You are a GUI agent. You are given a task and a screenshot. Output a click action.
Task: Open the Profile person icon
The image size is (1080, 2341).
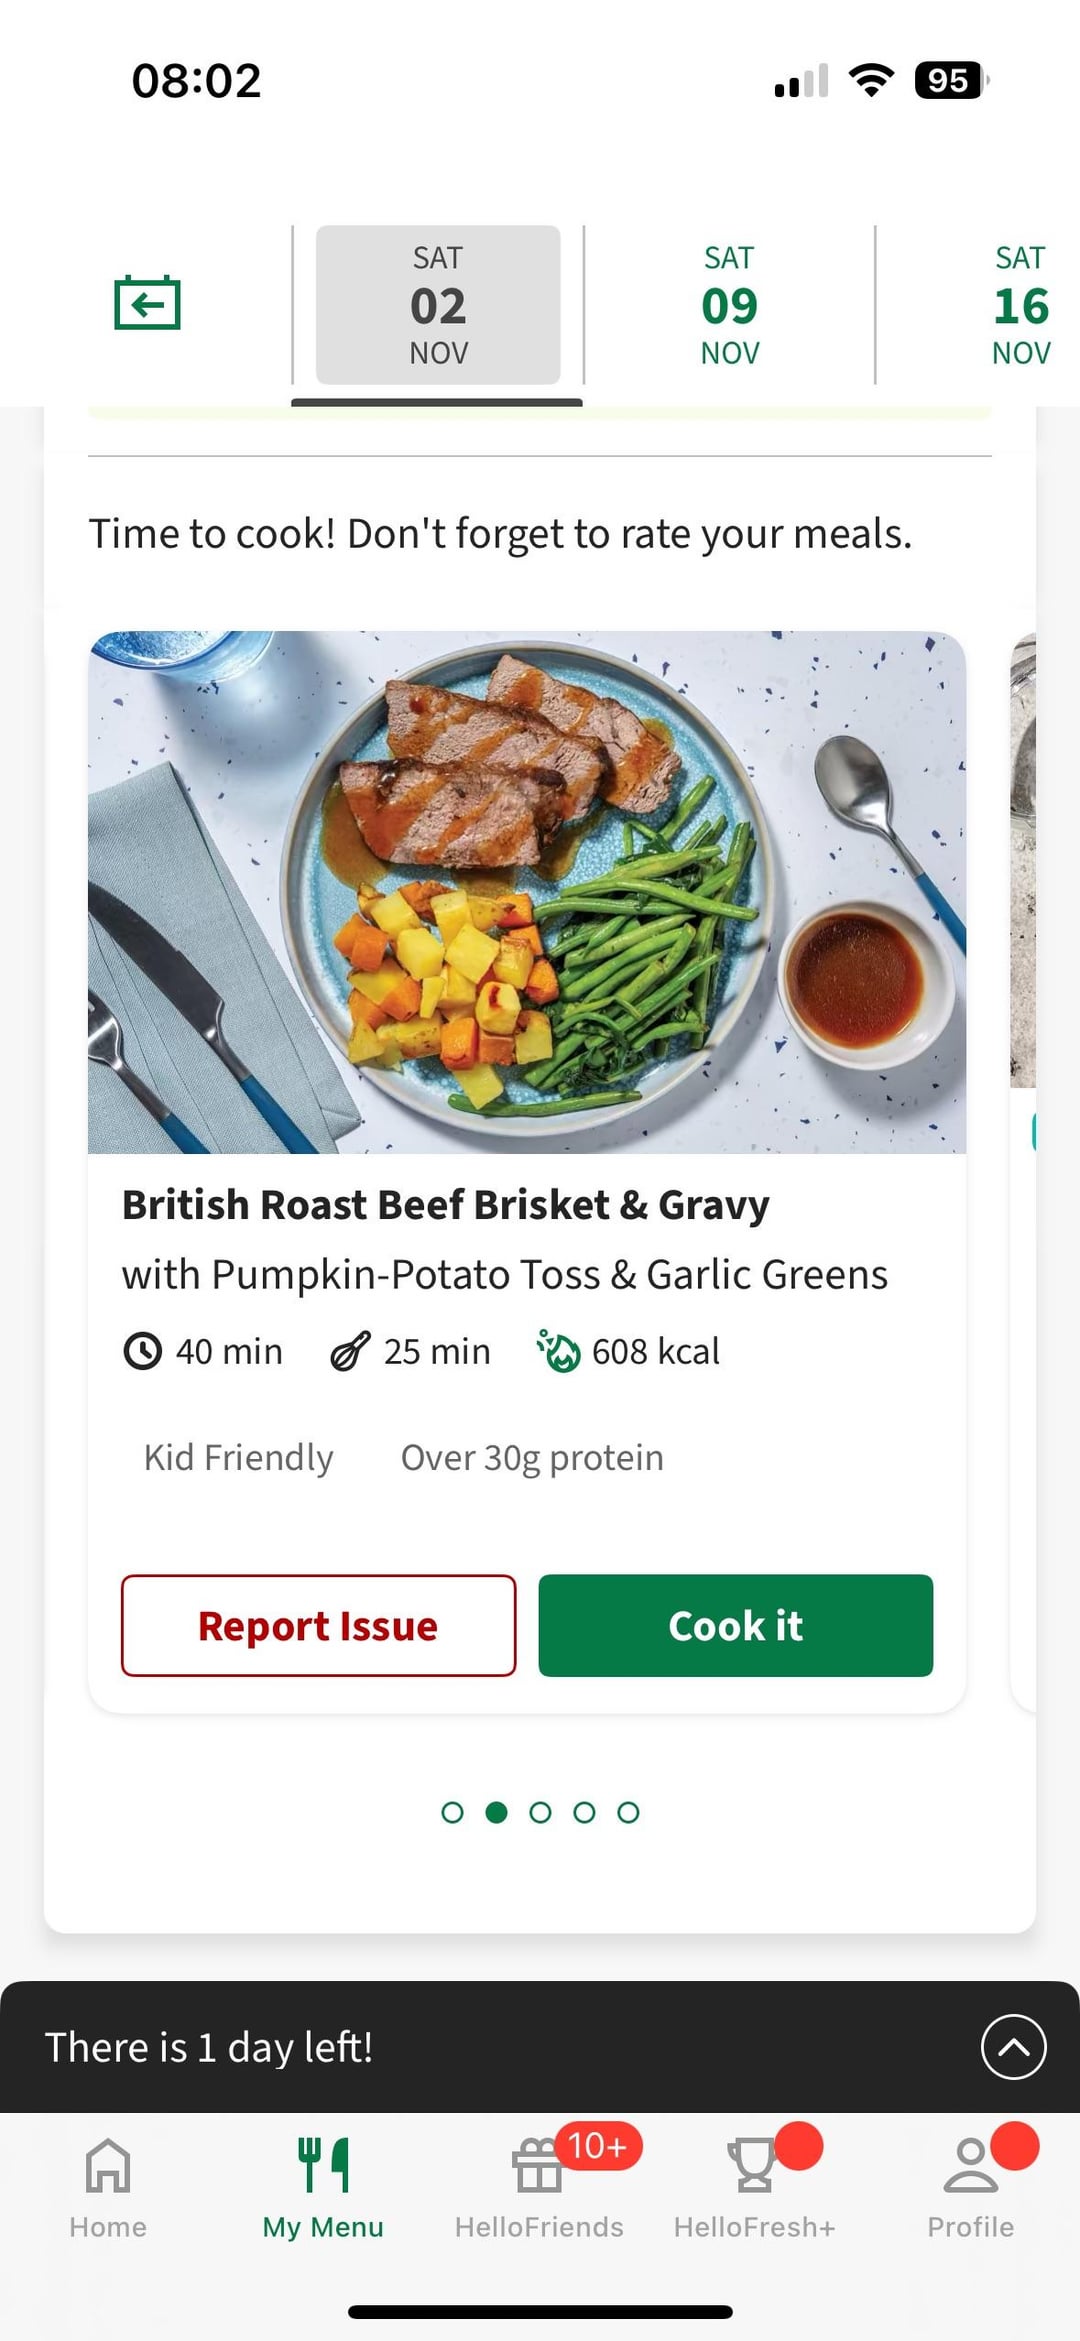pos(970,2164)
